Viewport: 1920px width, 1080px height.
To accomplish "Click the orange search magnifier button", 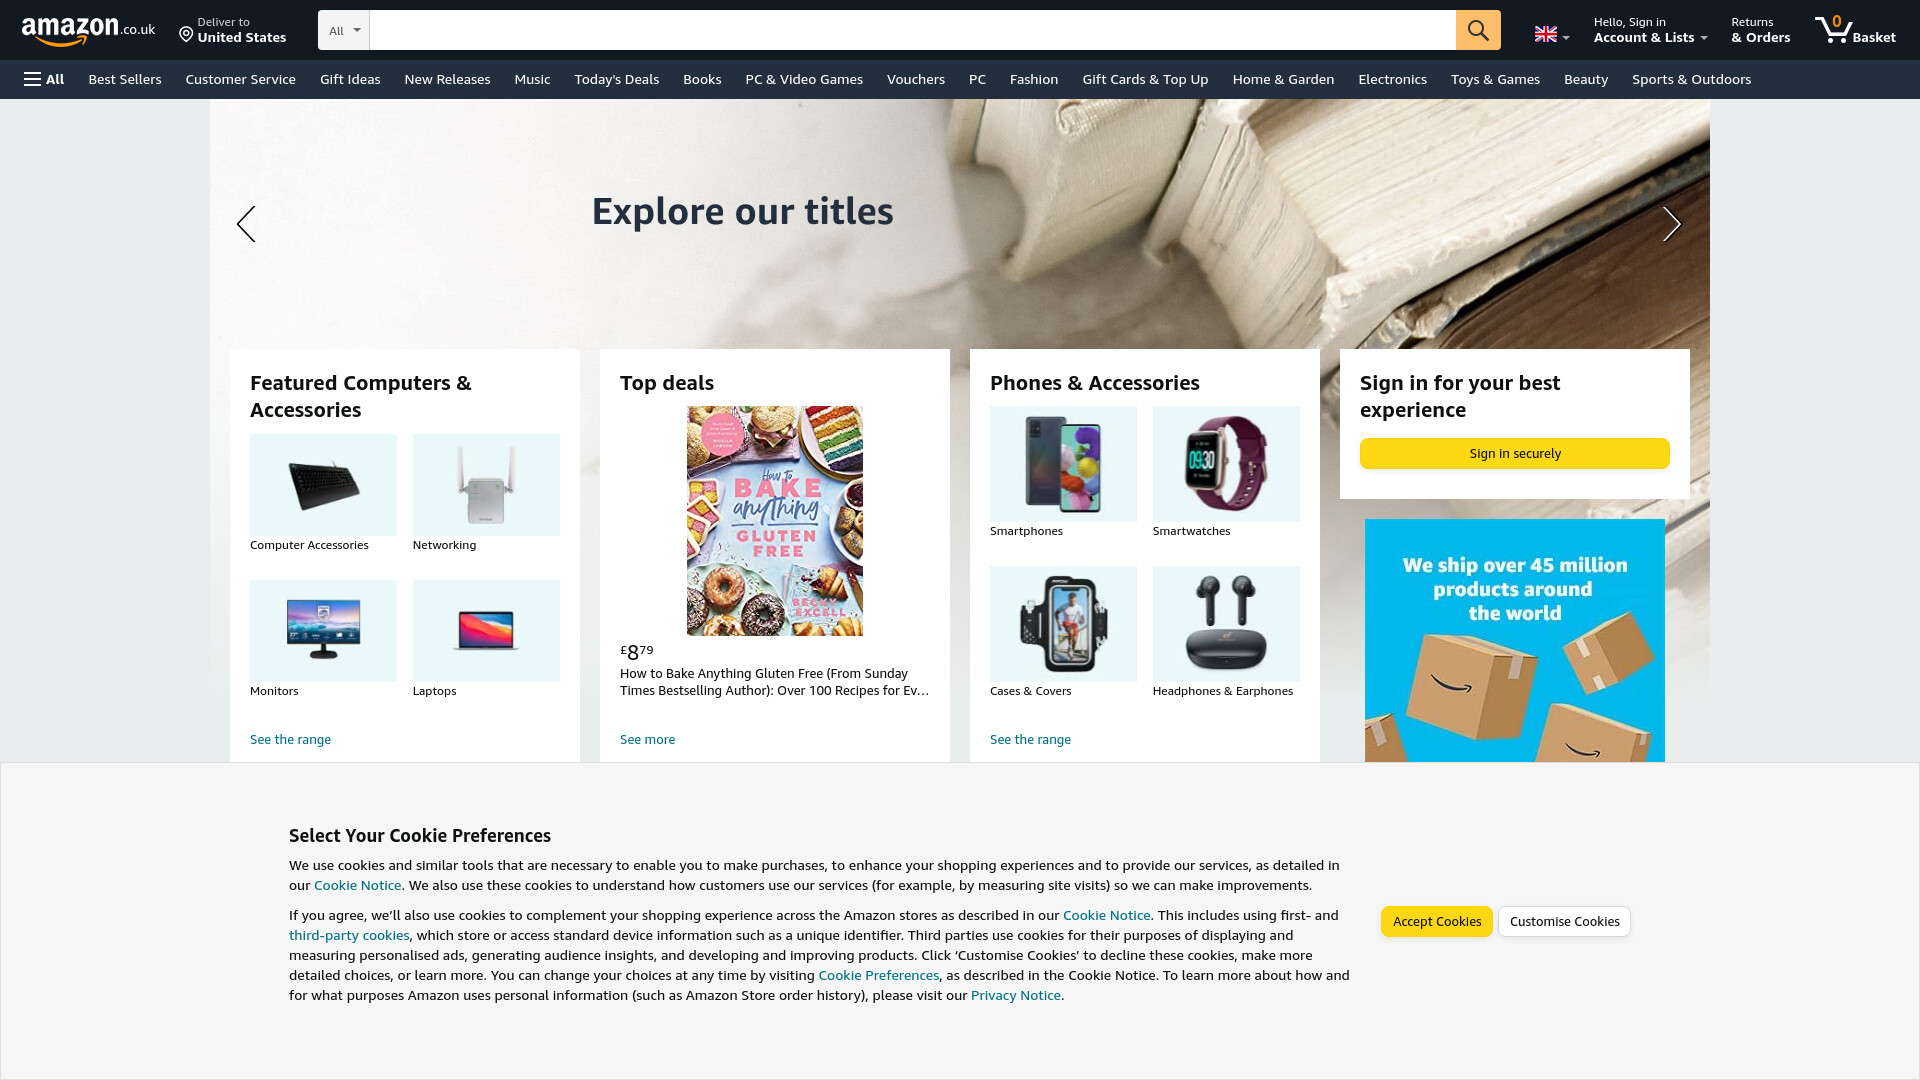I will 1477,30.
